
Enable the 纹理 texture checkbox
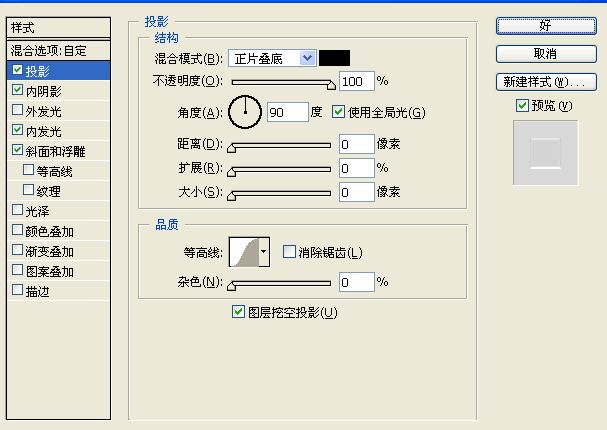click(x=28, y=190)
